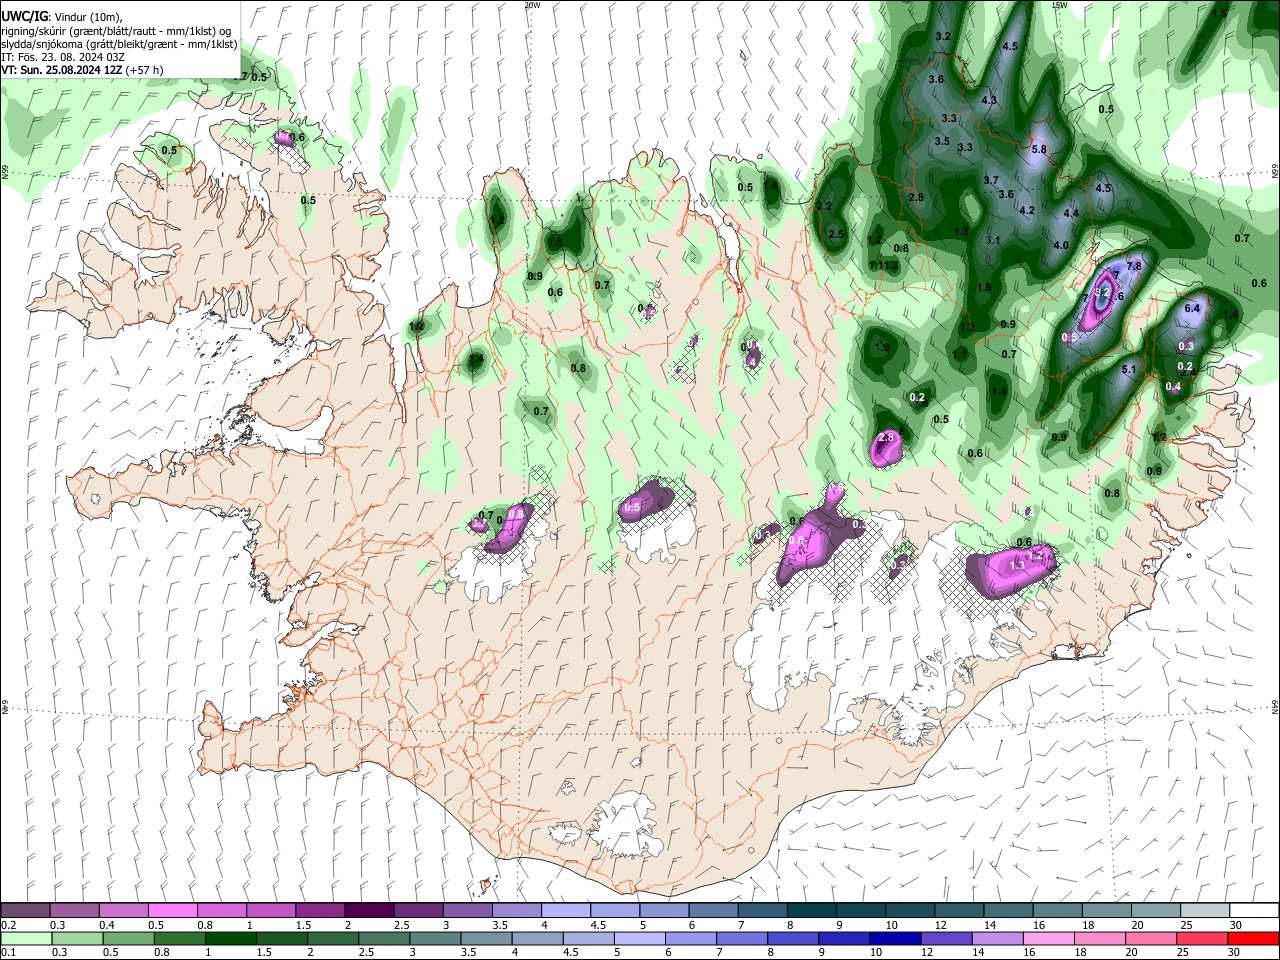Click the 4.2 precipitation value
This screenshot has height=960, width=1280.
[x=1026, y=210]
